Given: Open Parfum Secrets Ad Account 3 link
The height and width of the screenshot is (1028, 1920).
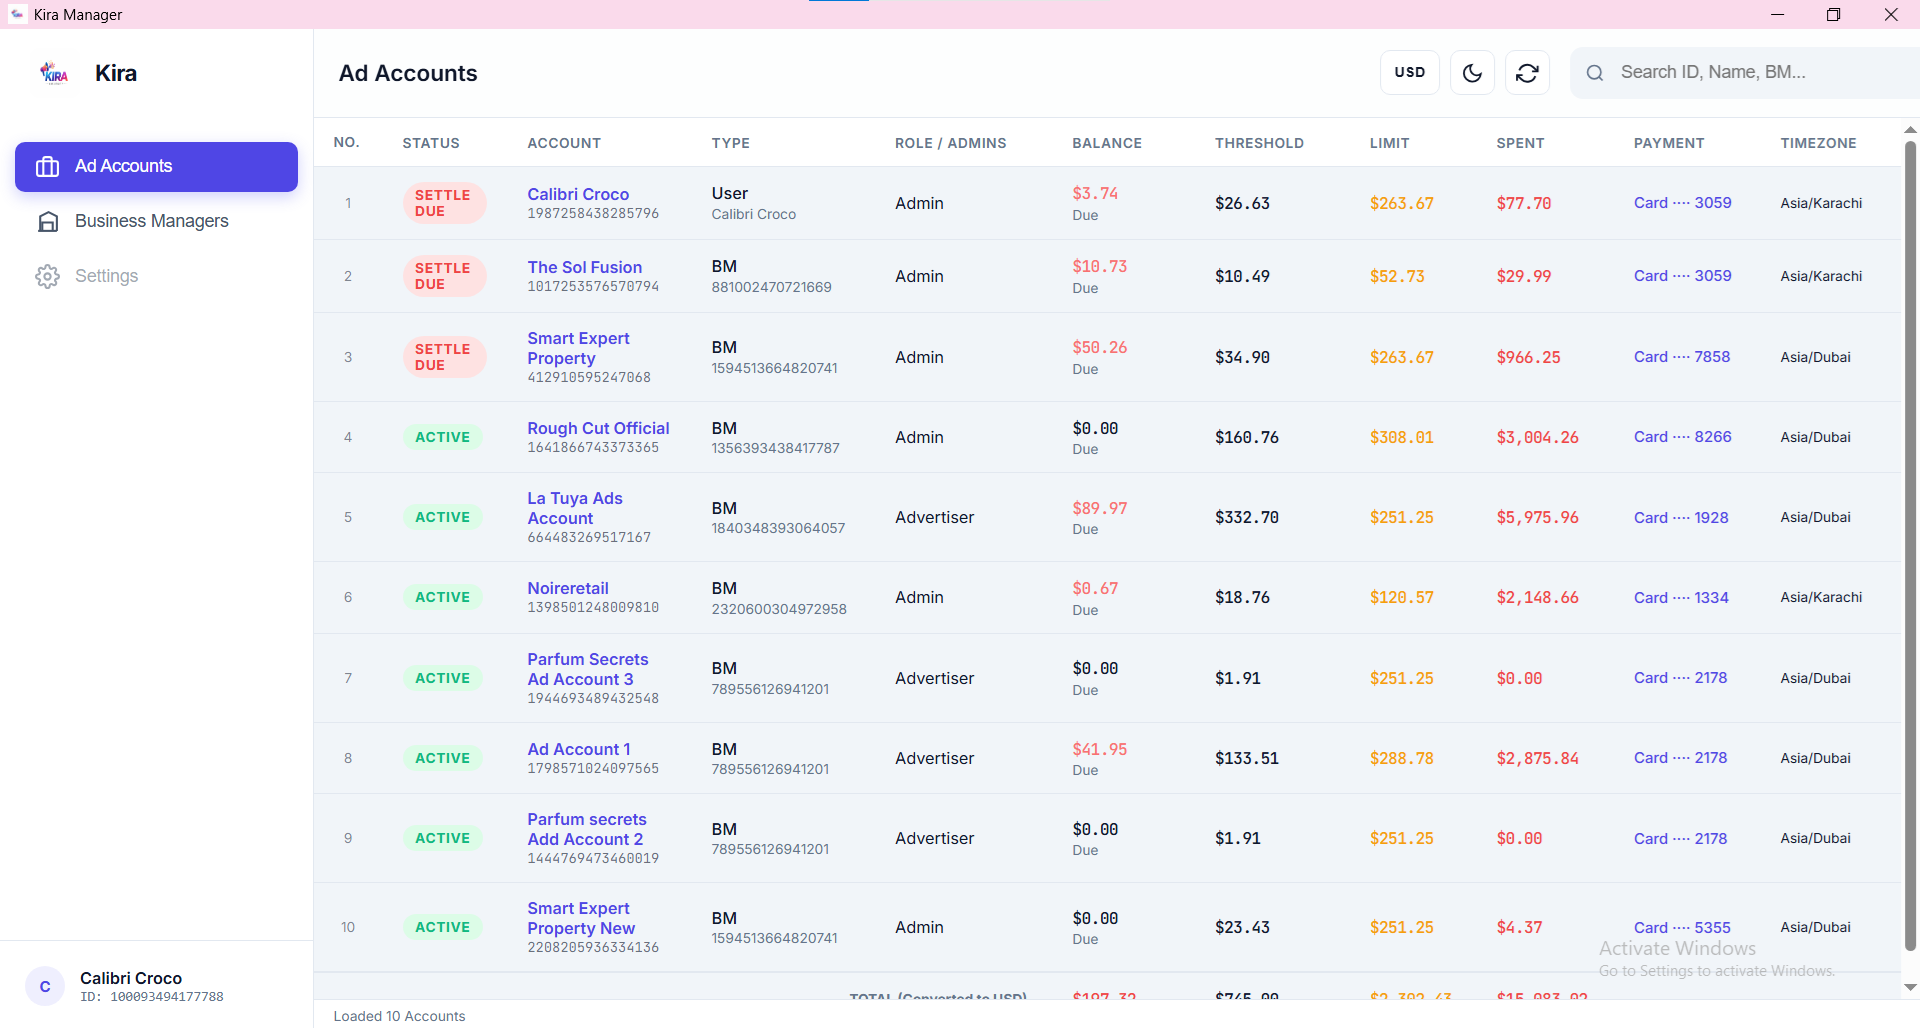Looking at the screenshot, I should point(588,670).
